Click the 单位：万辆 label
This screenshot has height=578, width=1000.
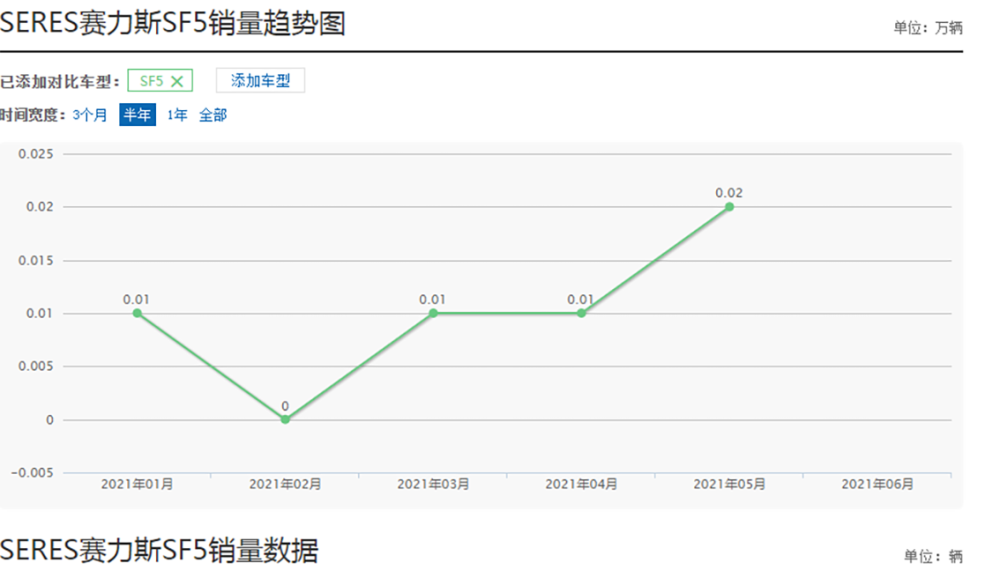coord(927,27)
